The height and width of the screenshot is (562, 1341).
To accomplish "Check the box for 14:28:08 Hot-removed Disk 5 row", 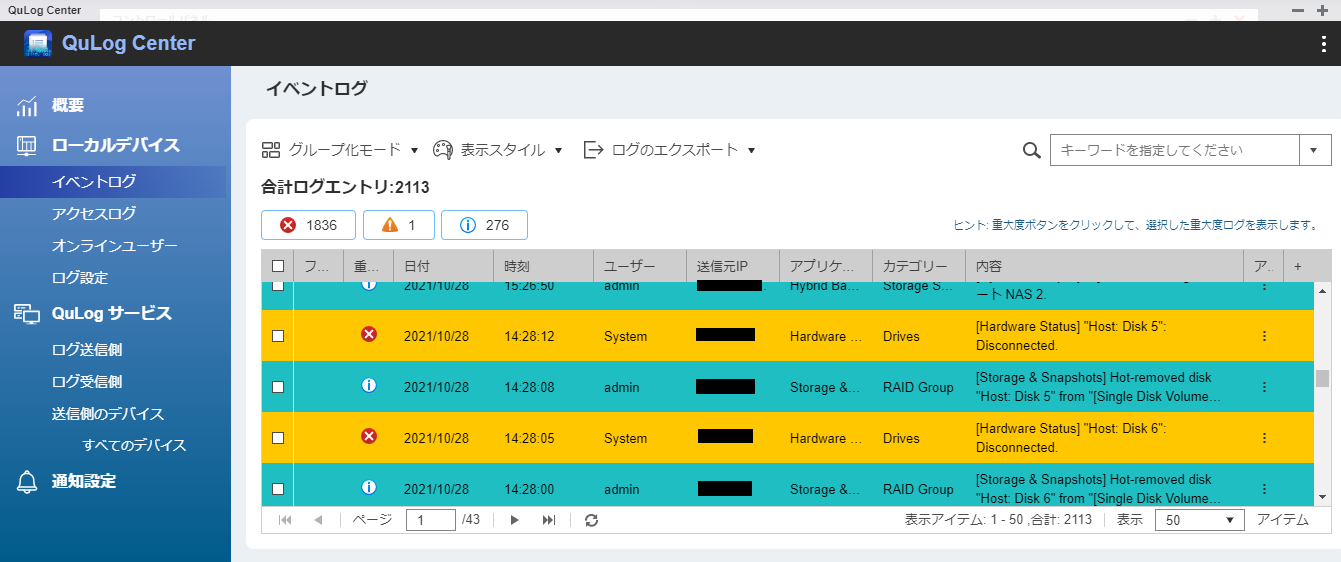I will point(278,387).
